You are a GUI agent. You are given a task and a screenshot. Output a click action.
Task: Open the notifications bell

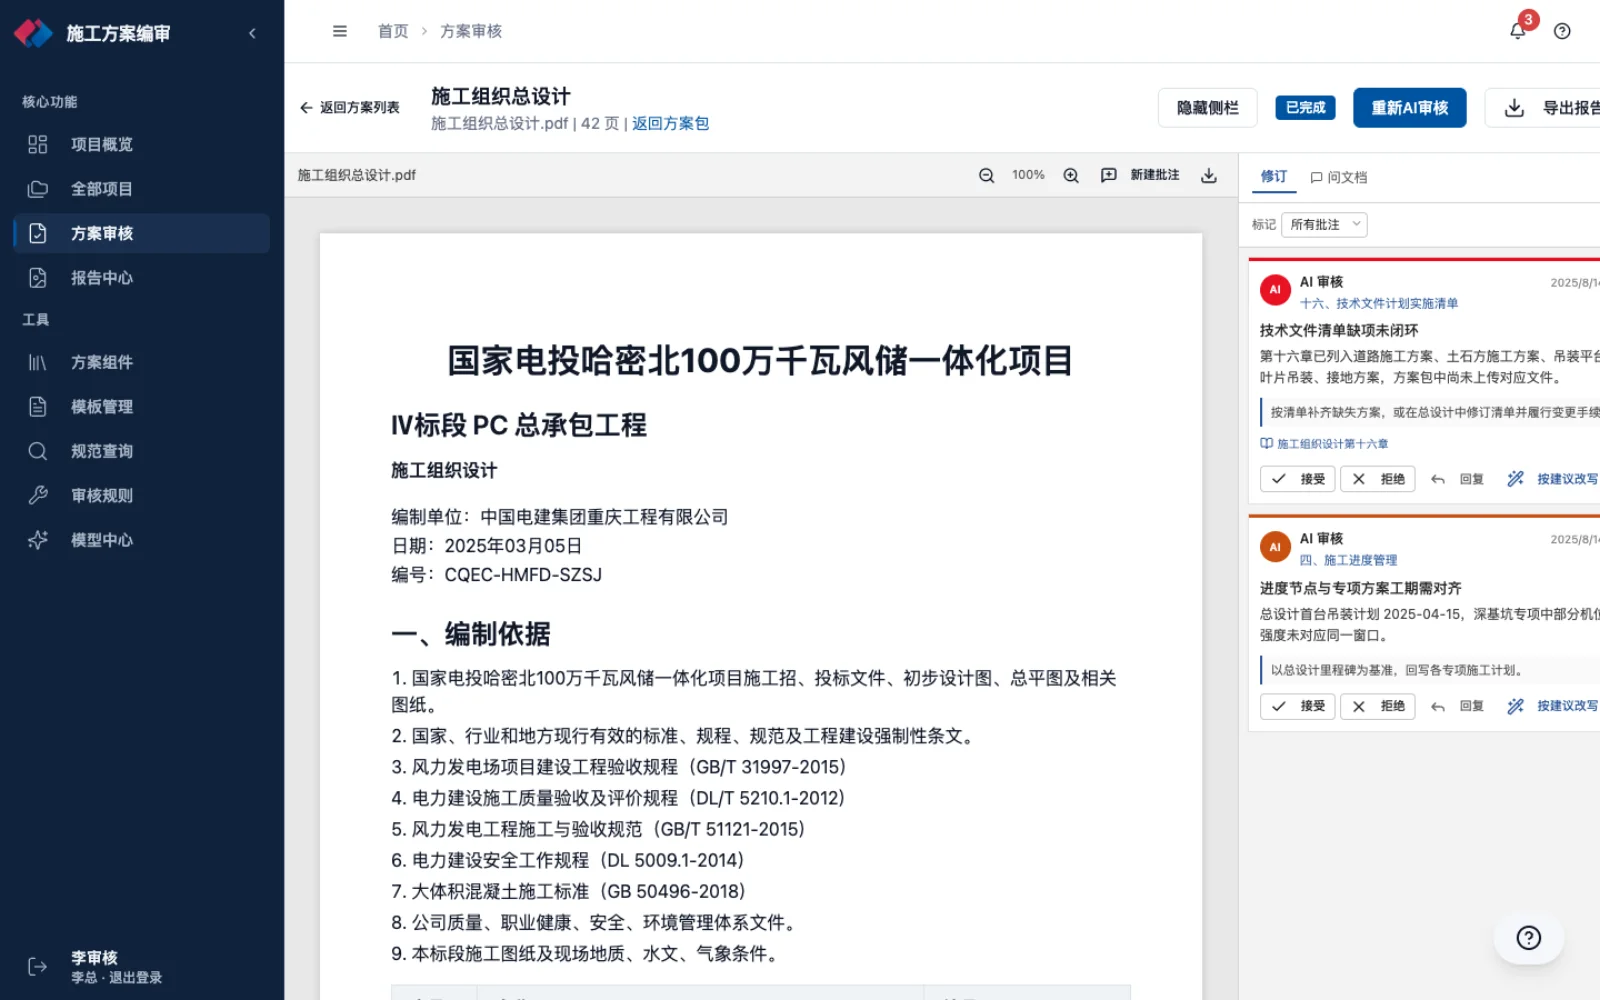coord(1517,31)
